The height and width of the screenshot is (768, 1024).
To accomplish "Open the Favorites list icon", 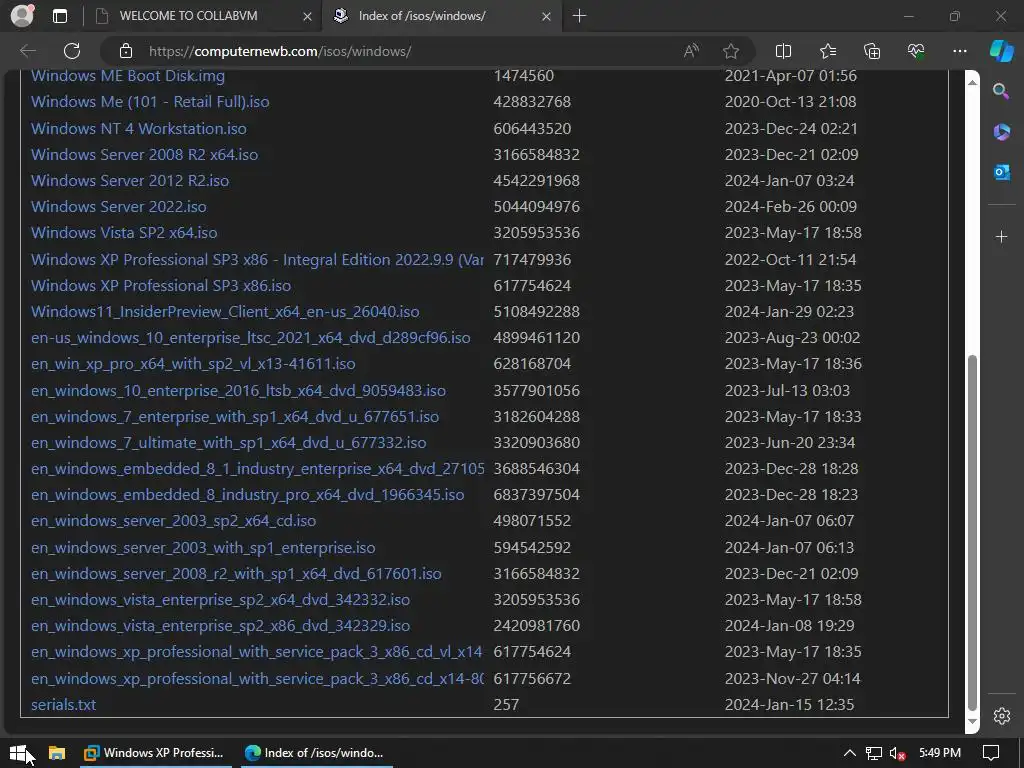I will tap(827, 51).
